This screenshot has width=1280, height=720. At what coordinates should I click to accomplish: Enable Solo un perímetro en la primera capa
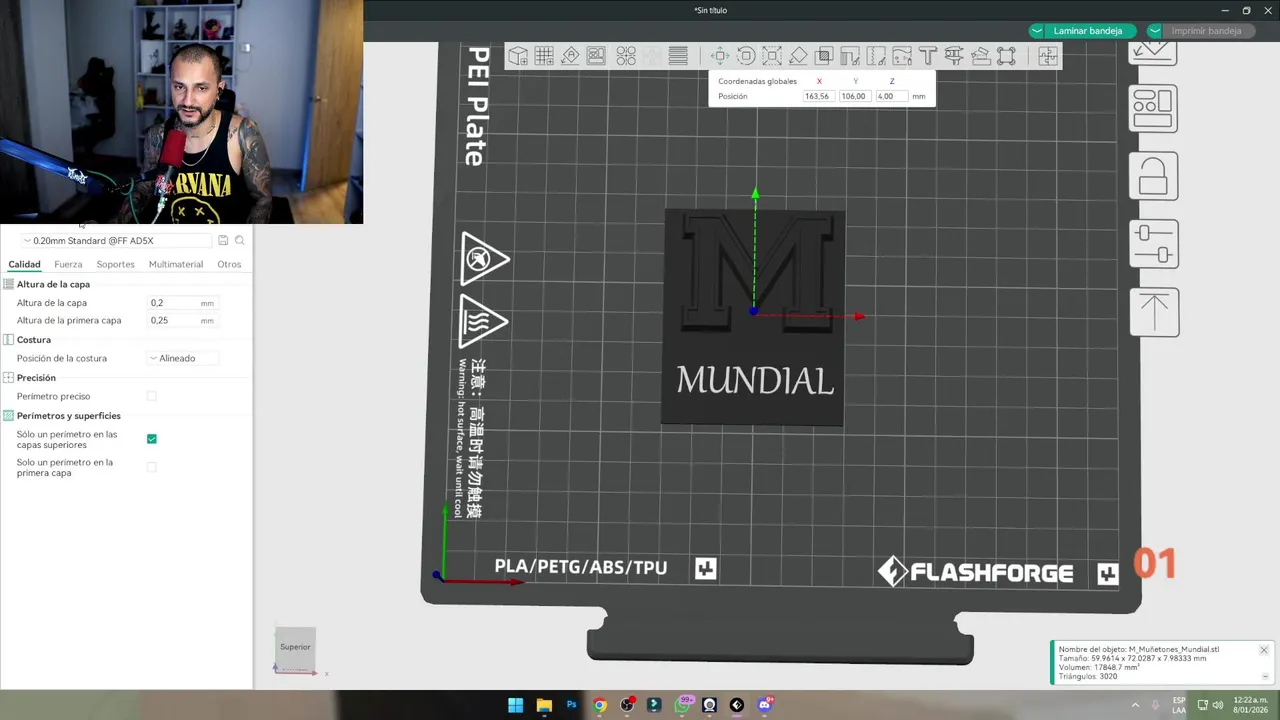[152, 467]
